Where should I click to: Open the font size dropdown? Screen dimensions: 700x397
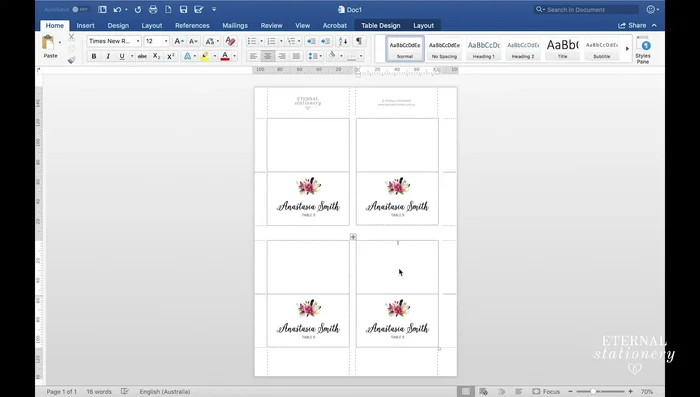click(x=166, y=41)
